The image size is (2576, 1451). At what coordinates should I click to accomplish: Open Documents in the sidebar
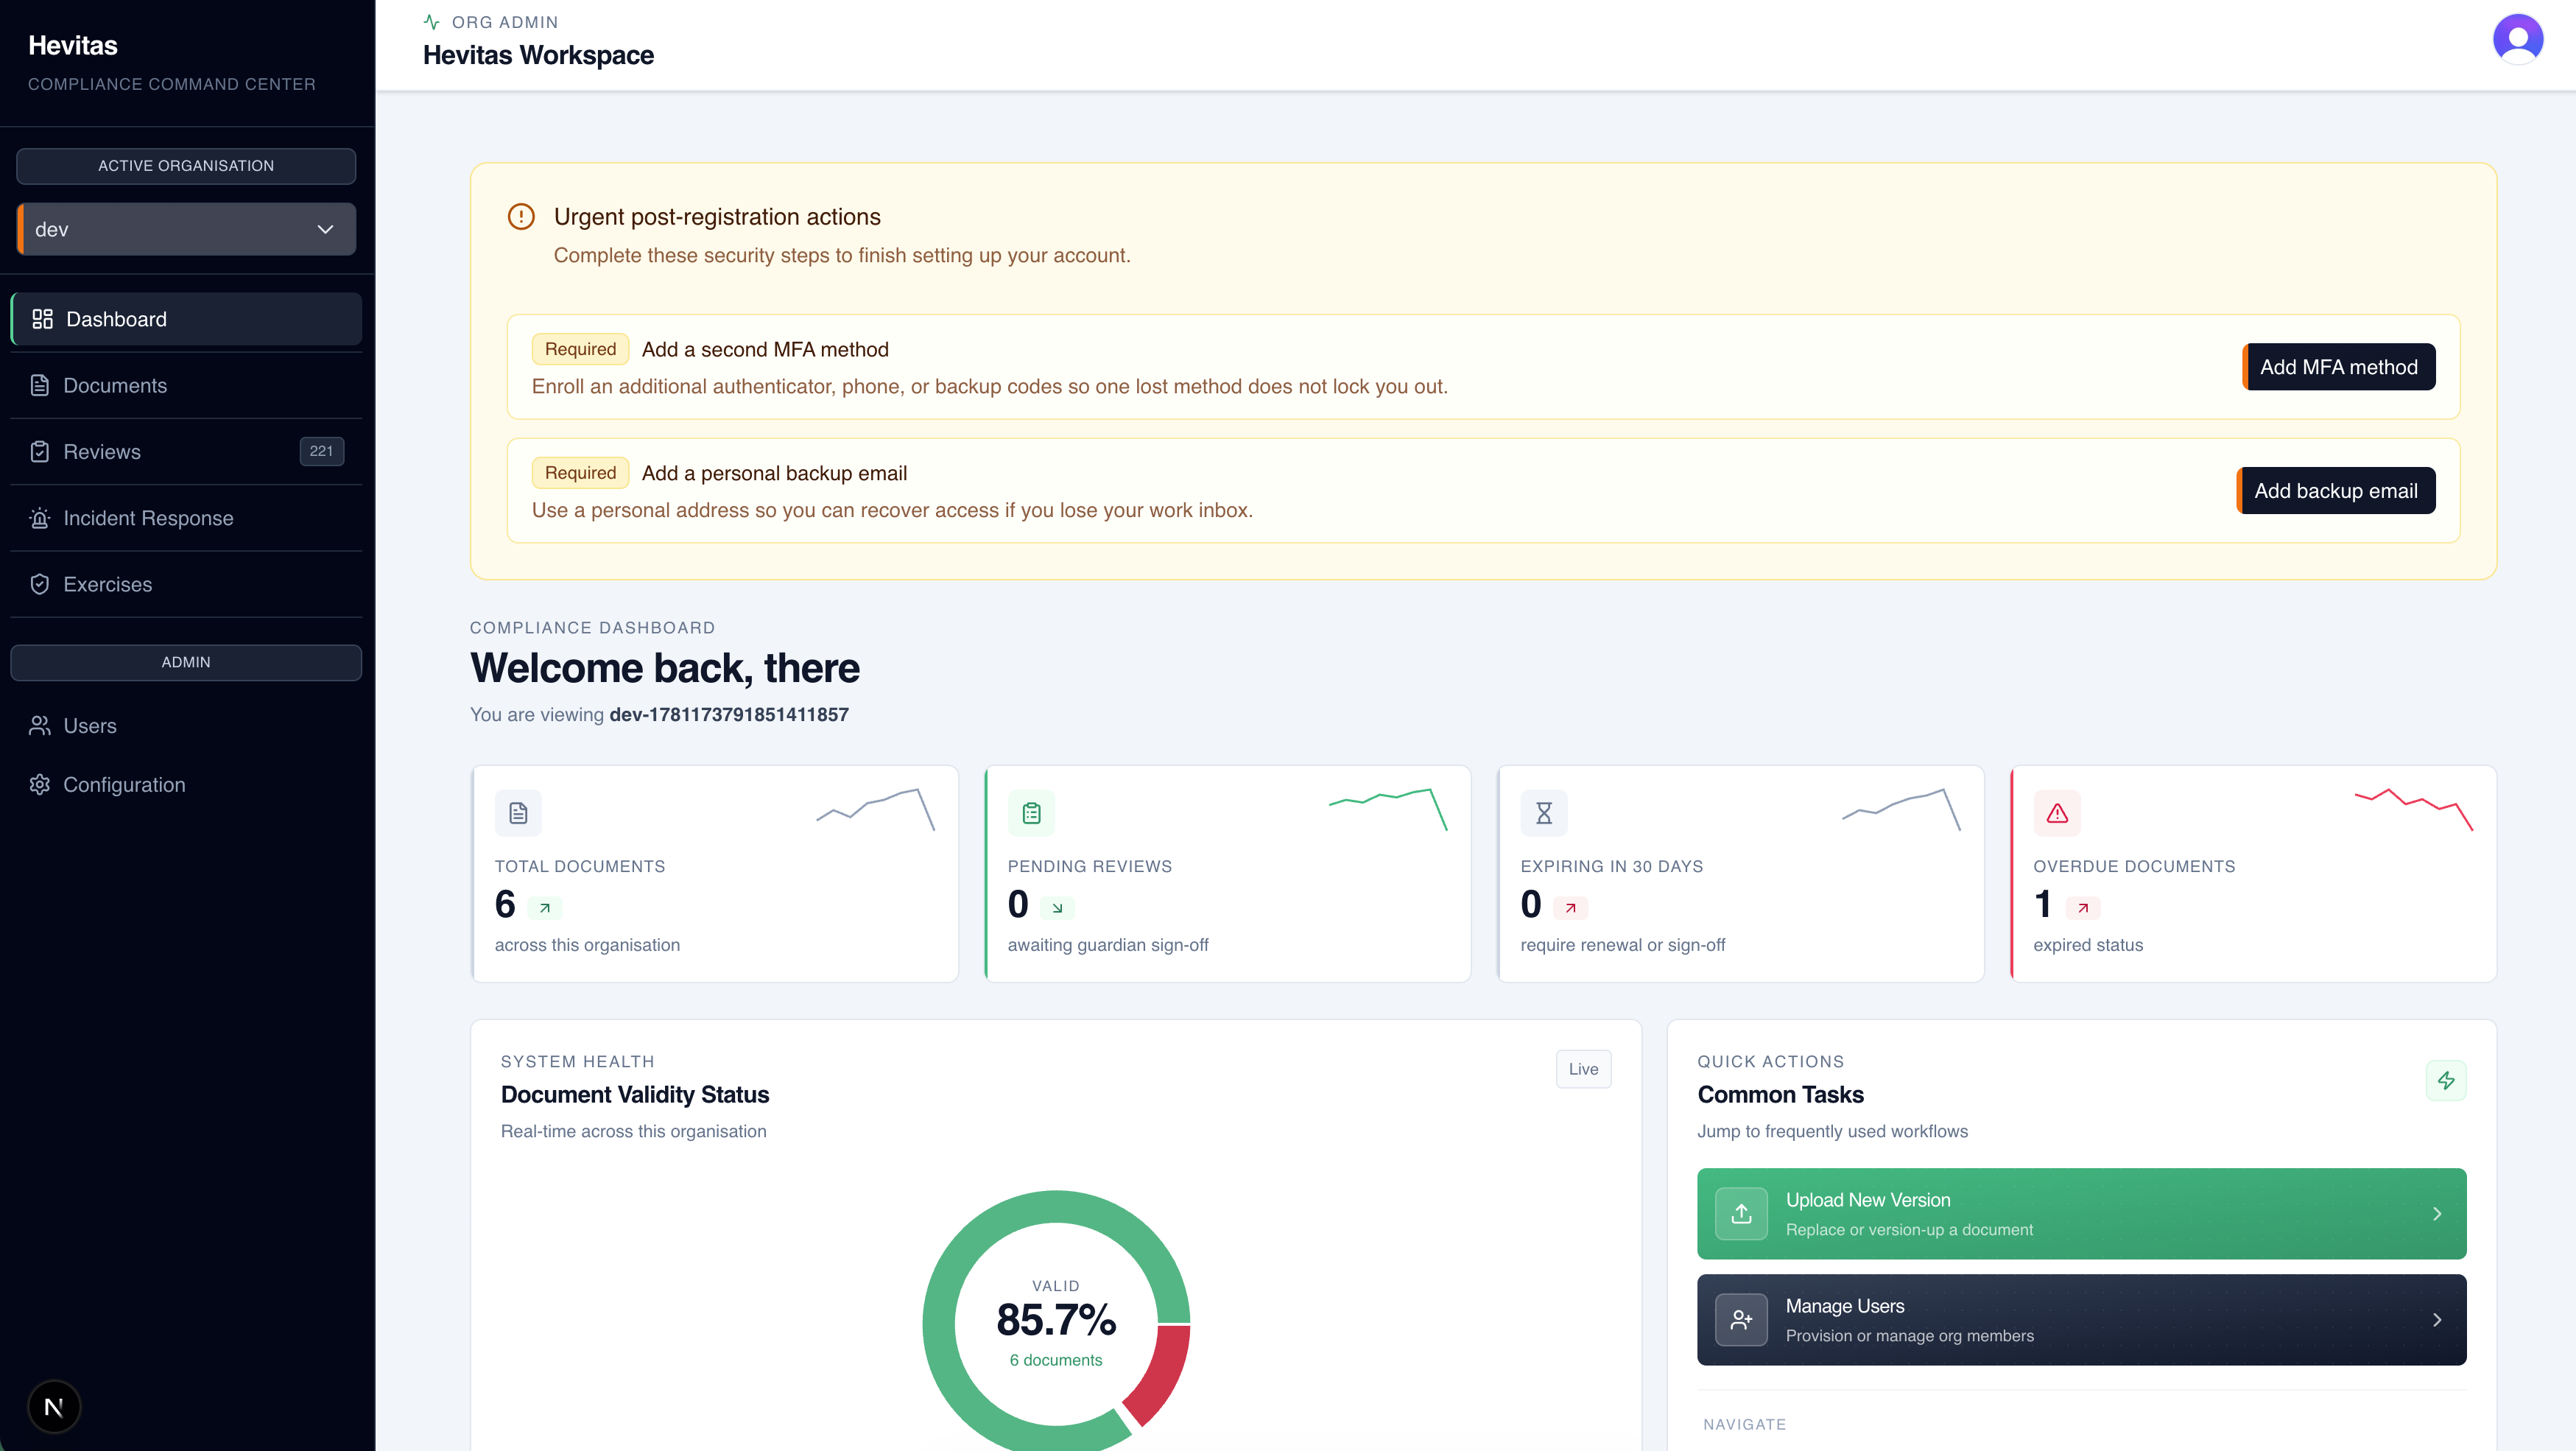click(x=186, y=385)
